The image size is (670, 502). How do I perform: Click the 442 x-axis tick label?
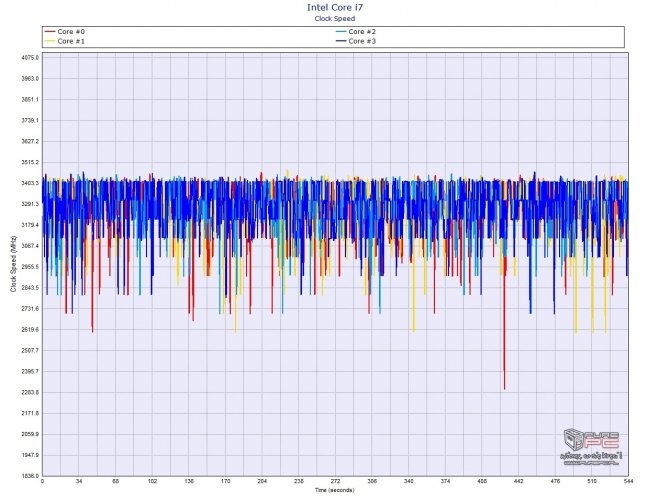pyautogui.click(x=518, y=481)
